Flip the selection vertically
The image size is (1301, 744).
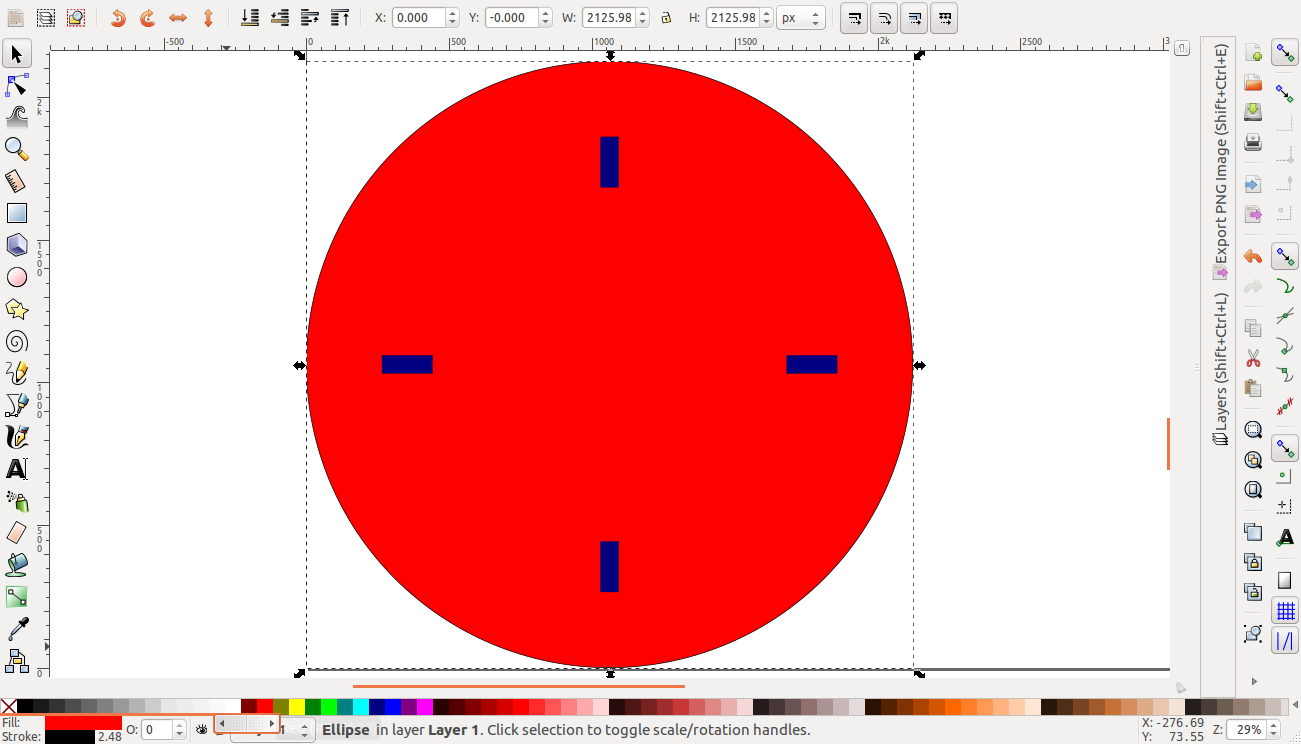point(208,18)
